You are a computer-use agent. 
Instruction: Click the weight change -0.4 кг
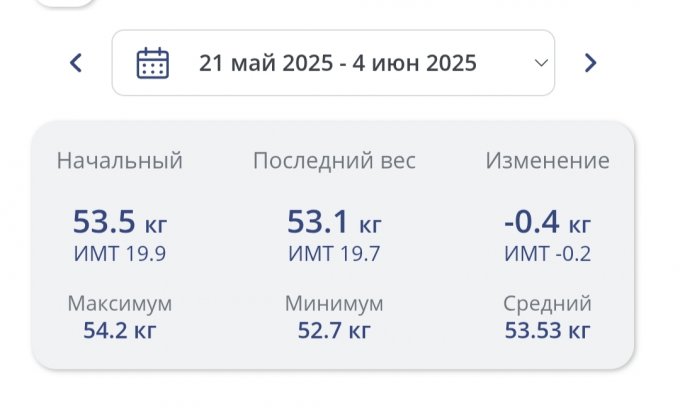[547, 221]
